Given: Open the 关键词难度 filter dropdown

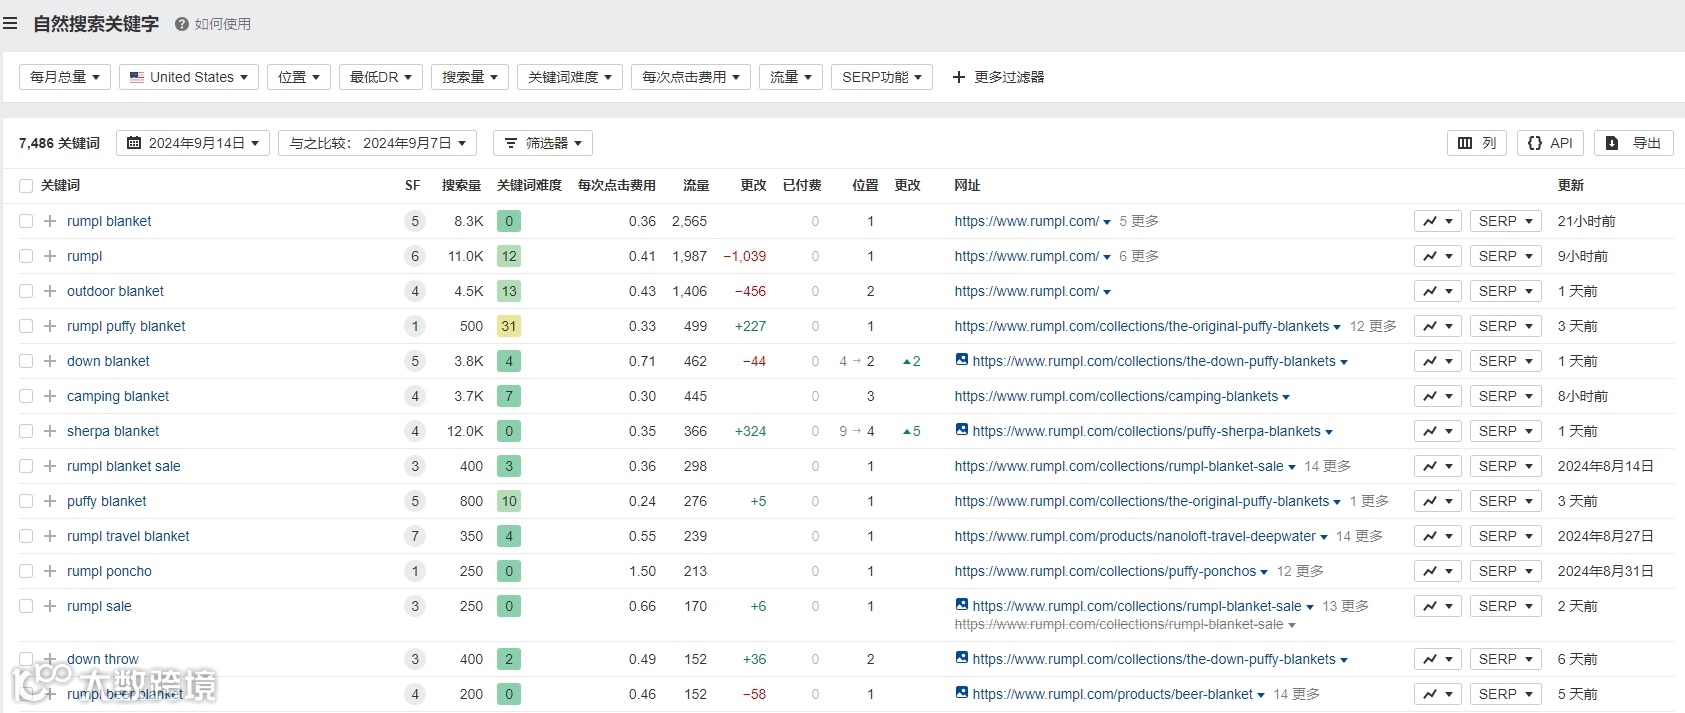Looking at the screenshot, I should pos(570,77).
